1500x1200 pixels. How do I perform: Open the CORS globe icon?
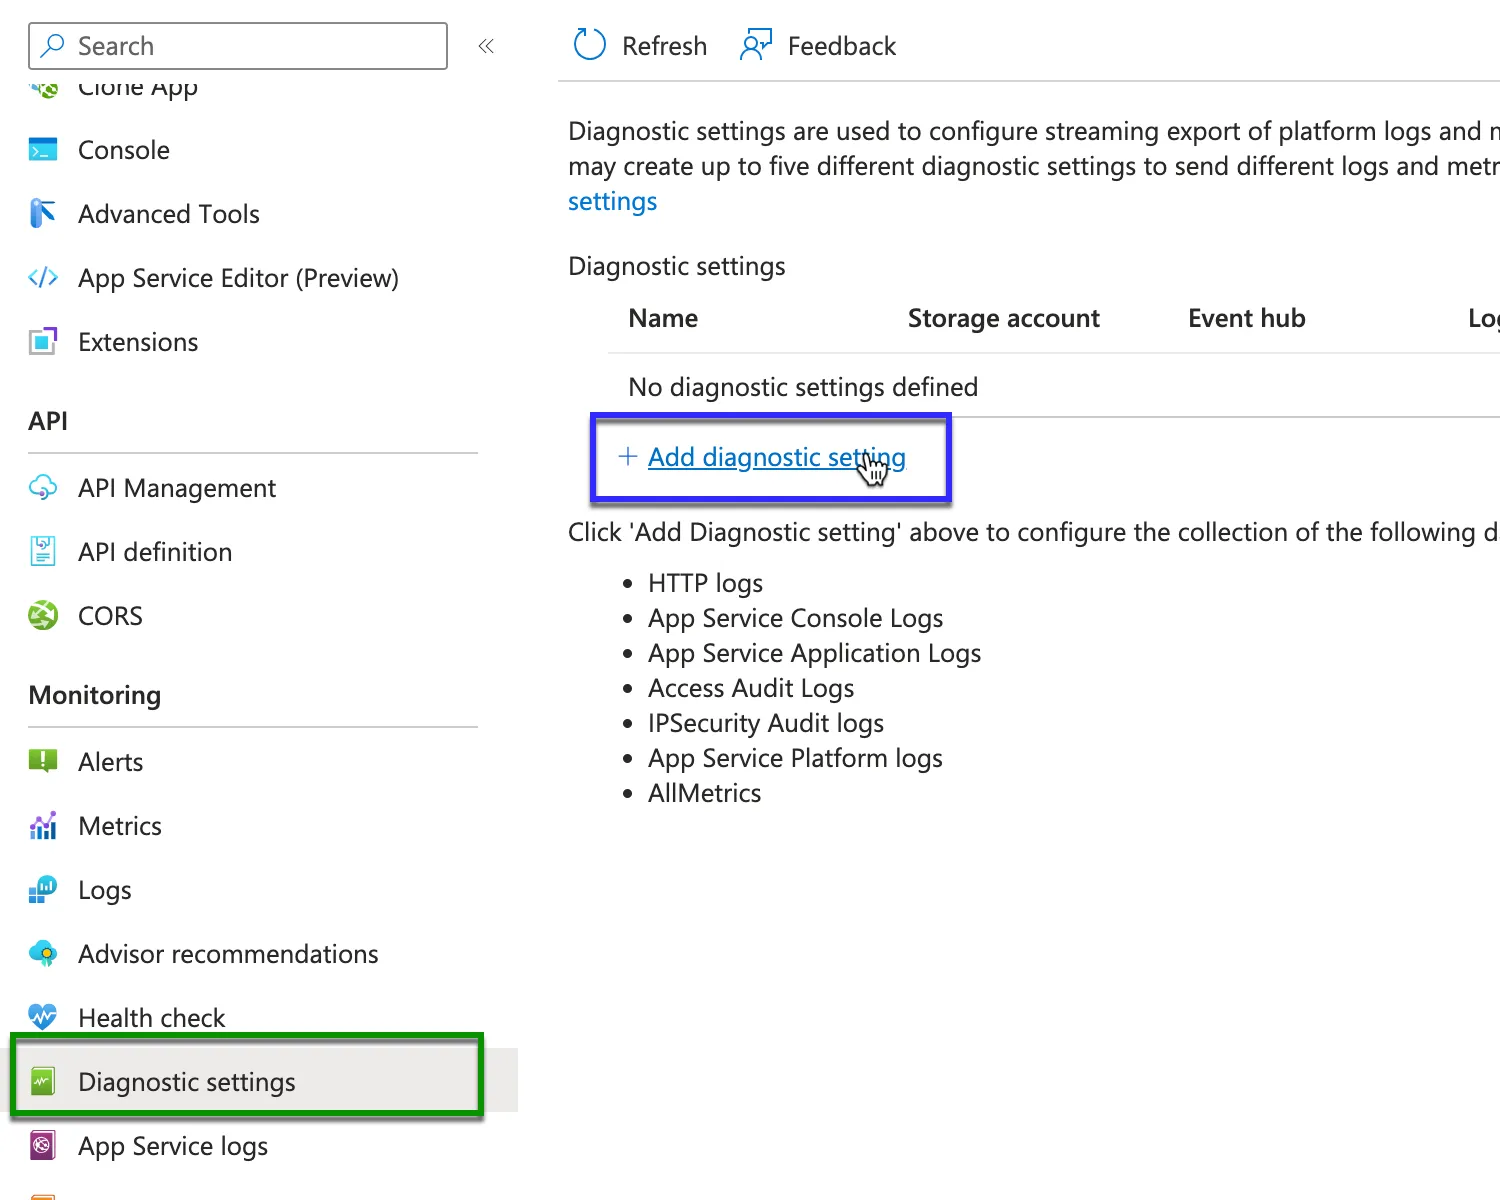[x=43, y=616]
